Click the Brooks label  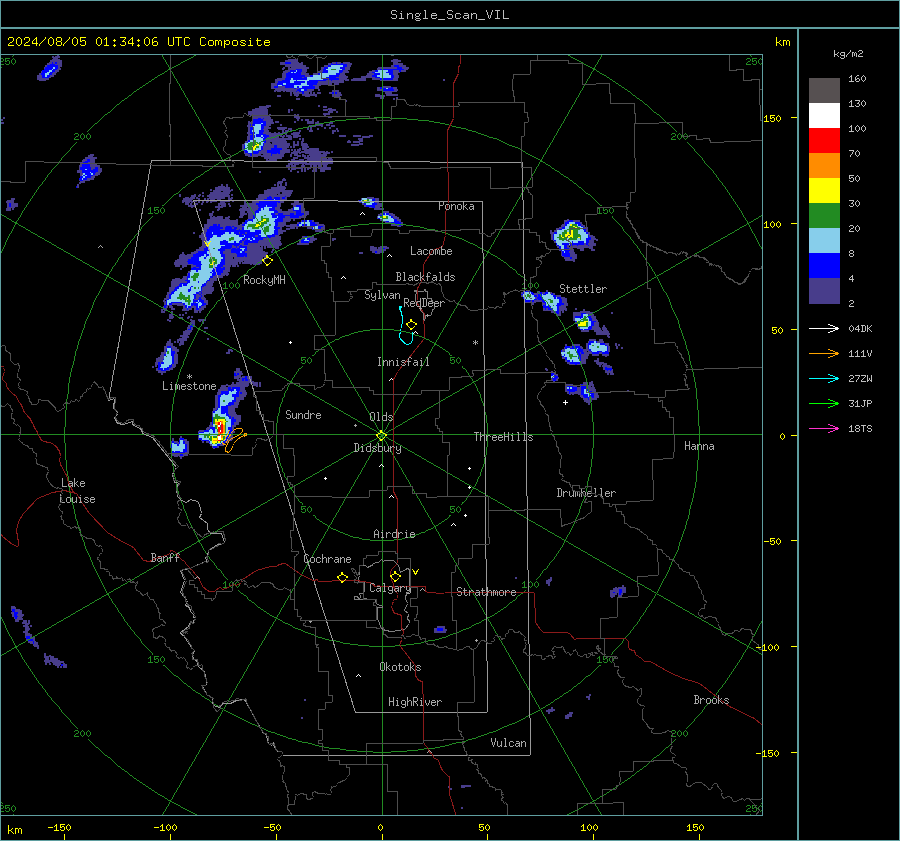click(x=711, y=700)
